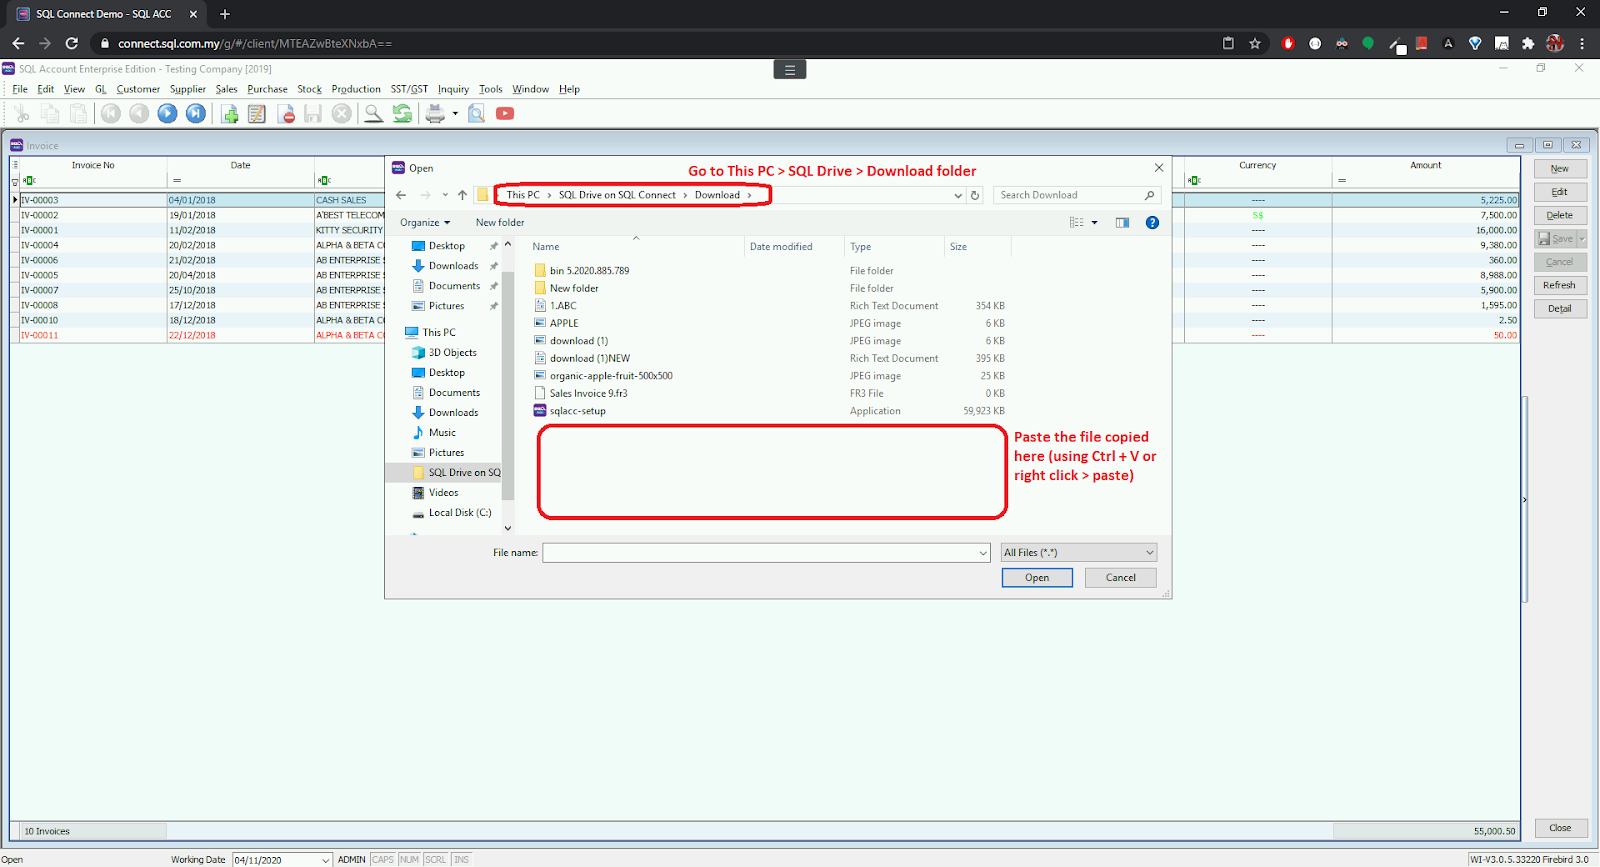1600x867 pixels.
Task: Click the Edit notepad toolbar icon
Action: pos(257,114)
